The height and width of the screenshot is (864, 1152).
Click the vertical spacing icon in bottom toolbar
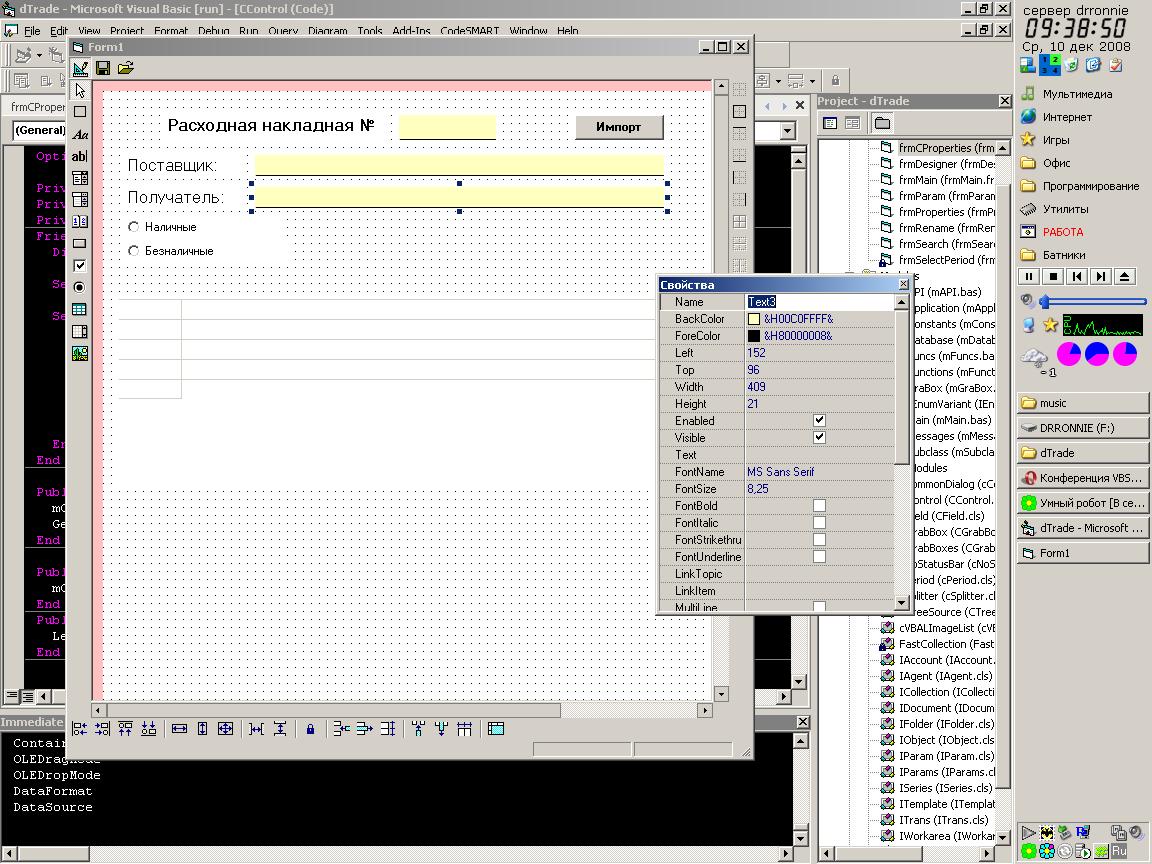point(279,729)
